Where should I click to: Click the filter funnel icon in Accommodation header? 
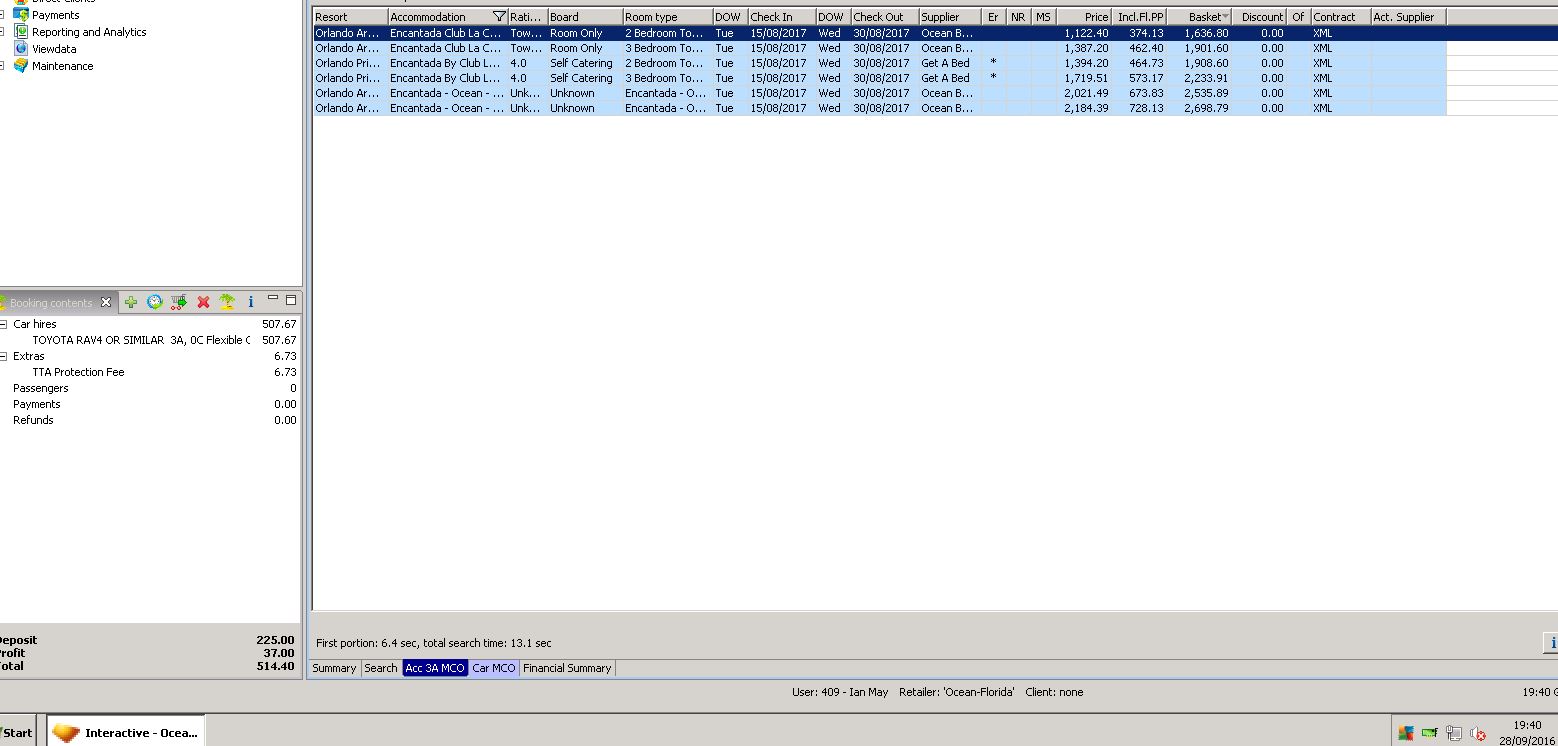coord(500,17)
